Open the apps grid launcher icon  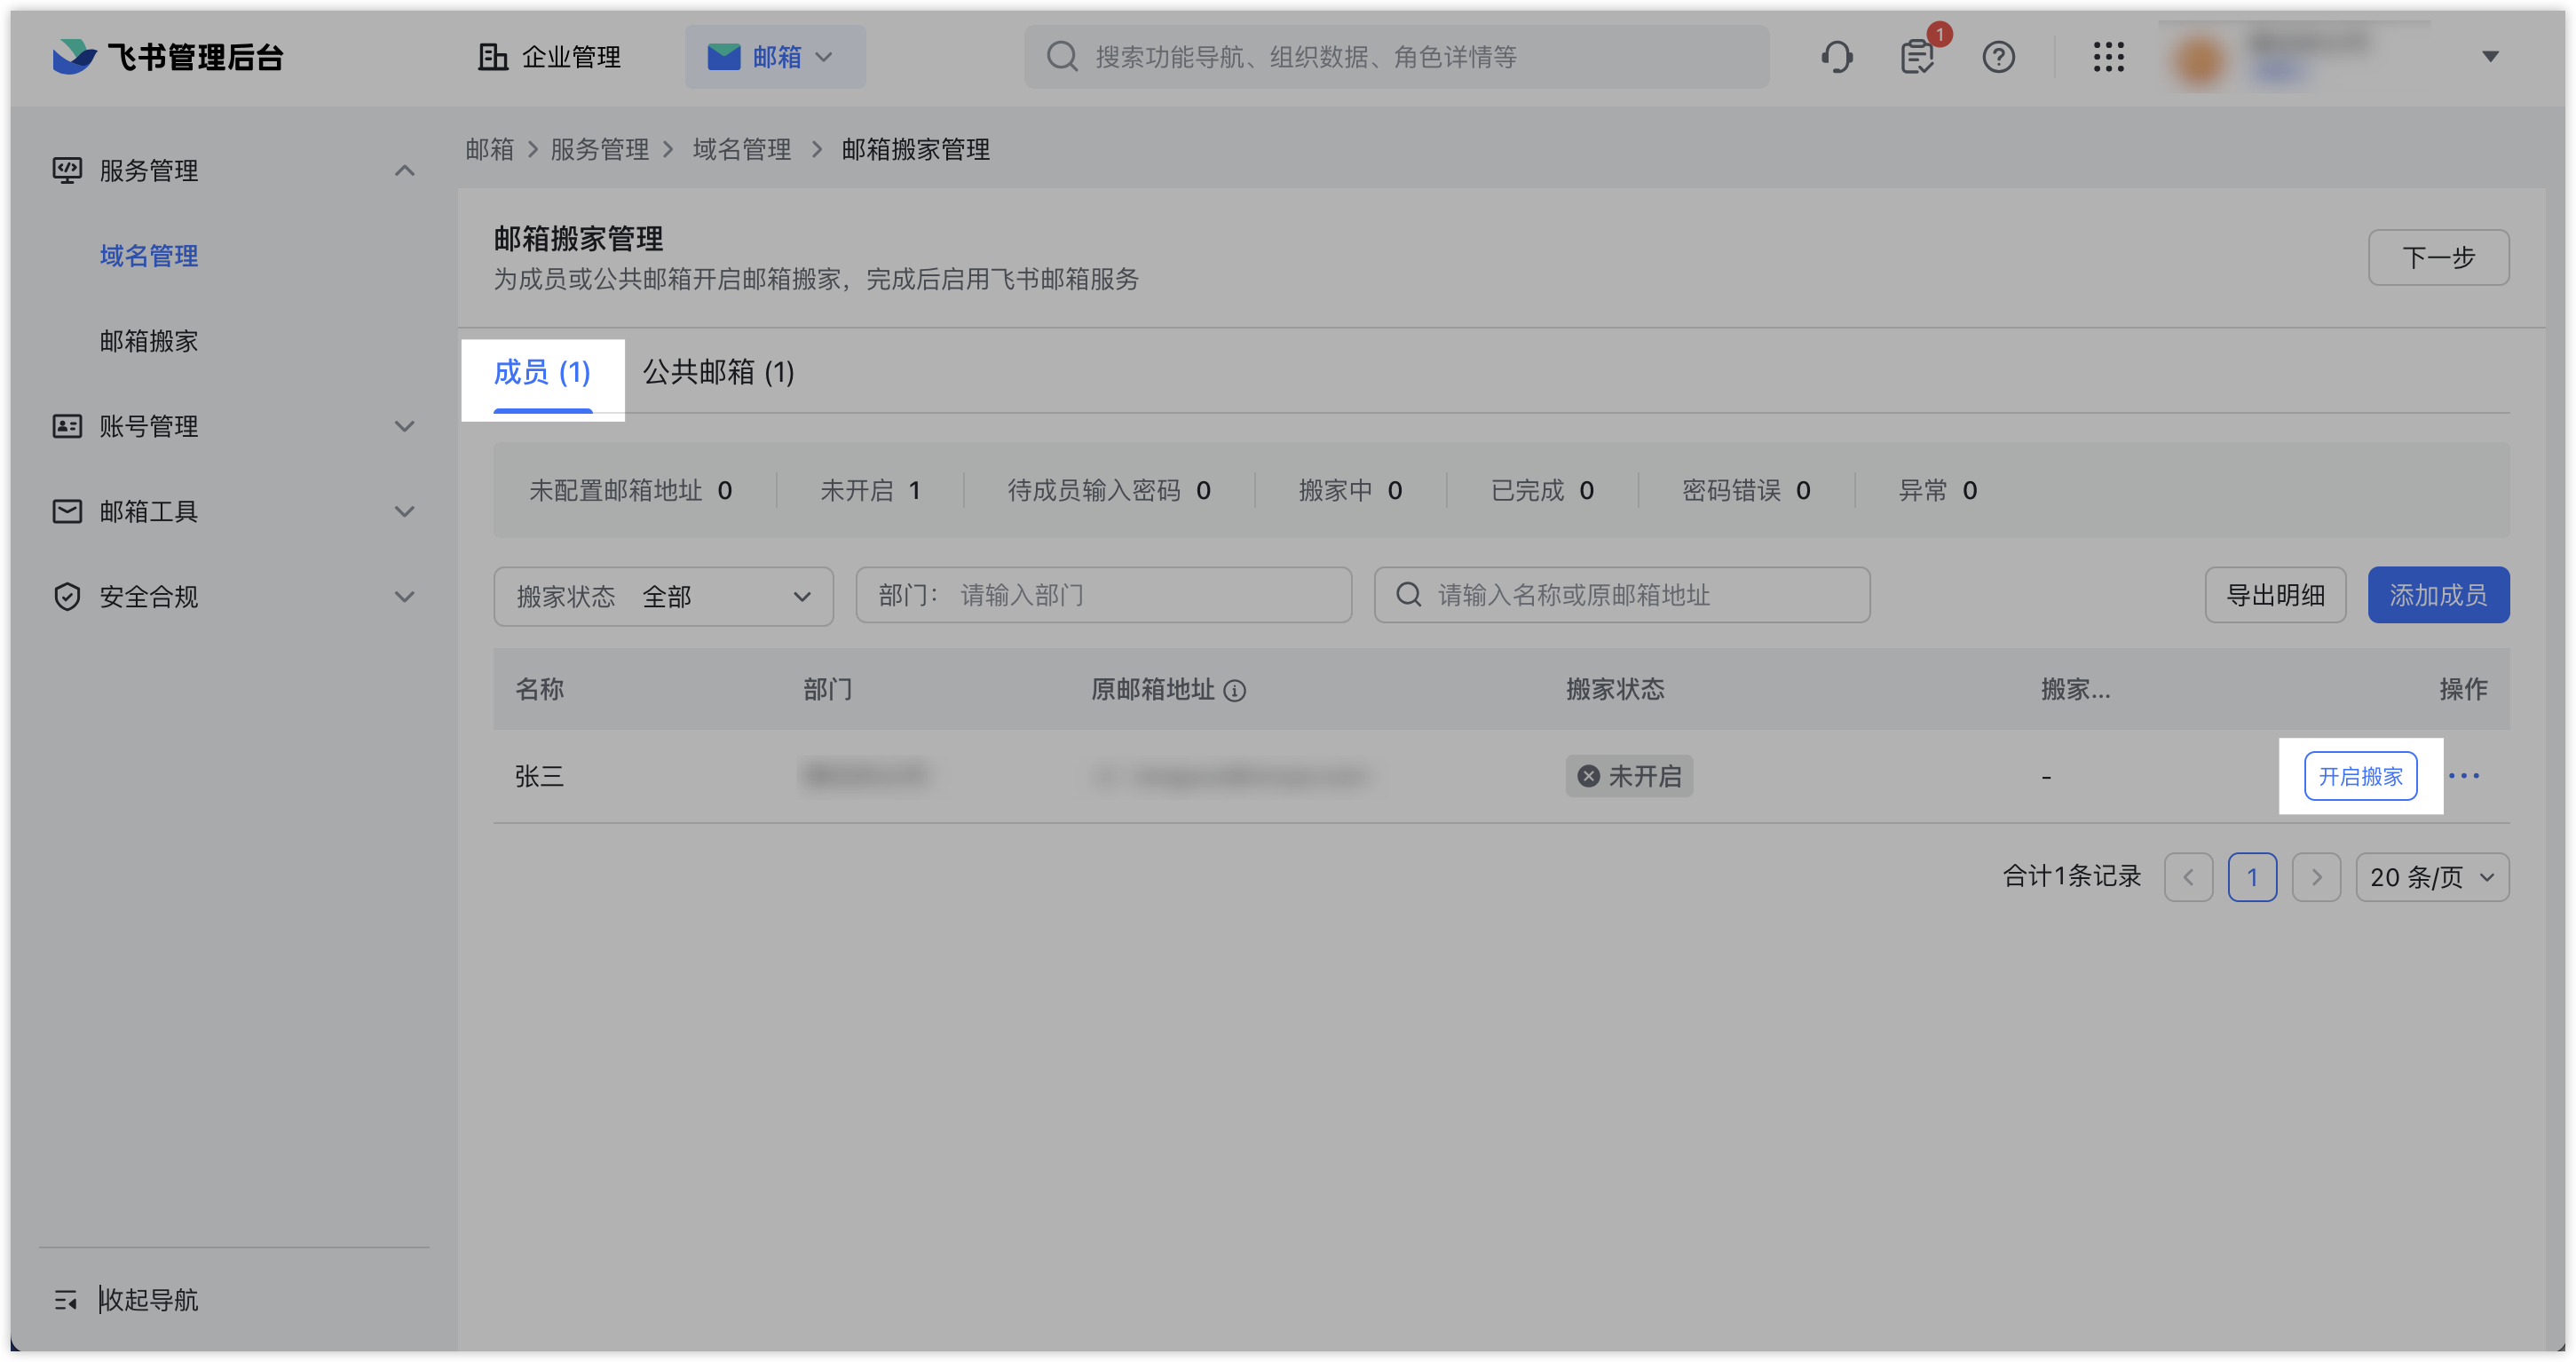[x=2108, y=57]
